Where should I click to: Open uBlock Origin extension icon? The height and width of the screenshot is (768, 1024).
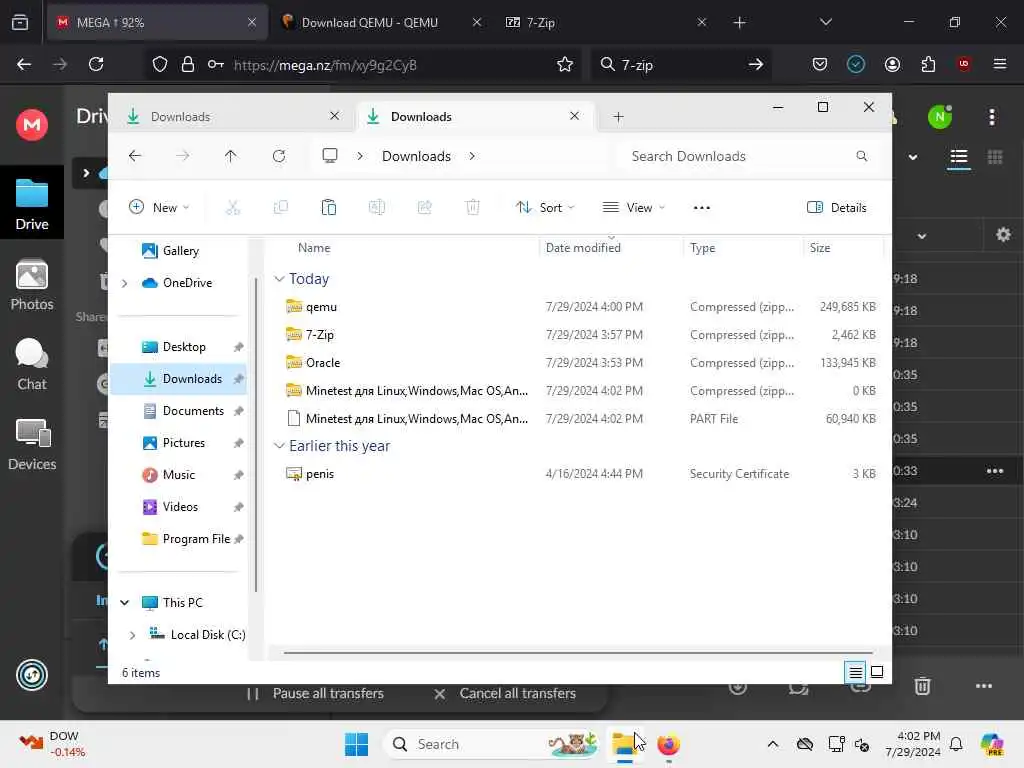pyautogui.click(x=963, y=64)
